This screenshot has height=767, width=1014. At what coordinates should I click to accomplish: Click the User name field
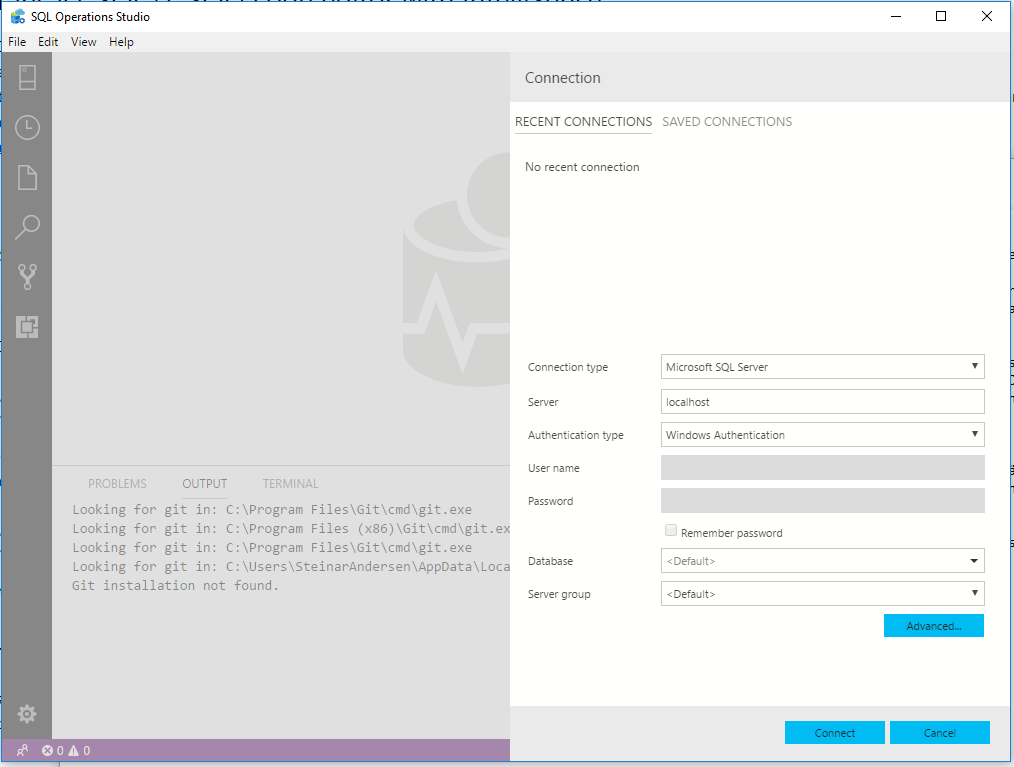[823, 468]
